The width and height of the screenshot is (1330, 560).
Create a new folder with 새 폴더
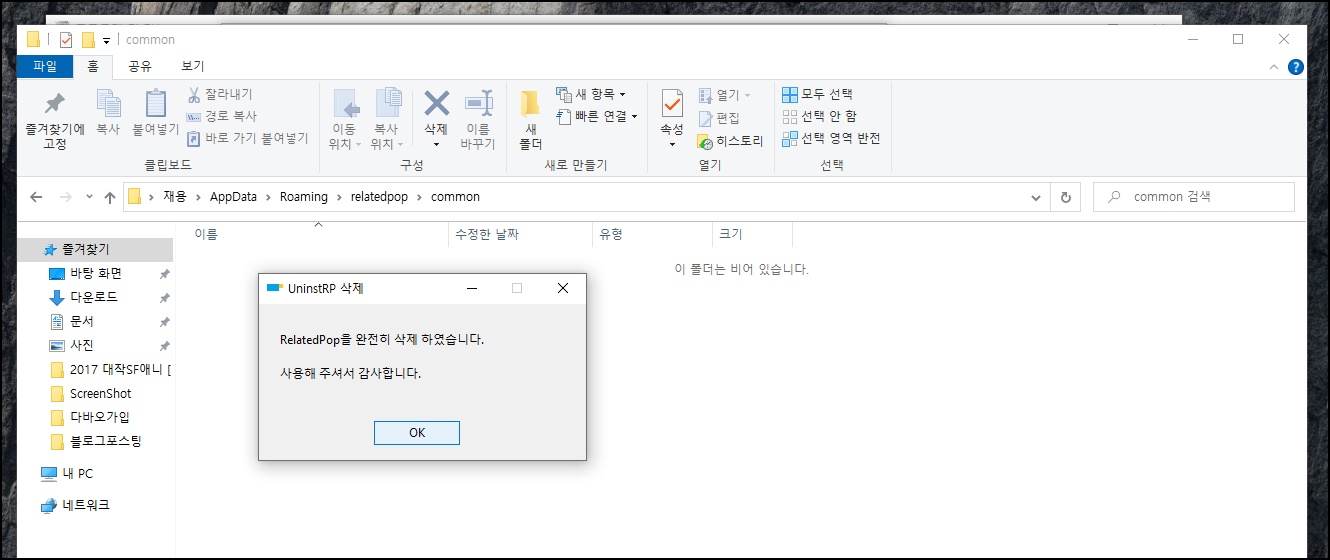(530, 119)
